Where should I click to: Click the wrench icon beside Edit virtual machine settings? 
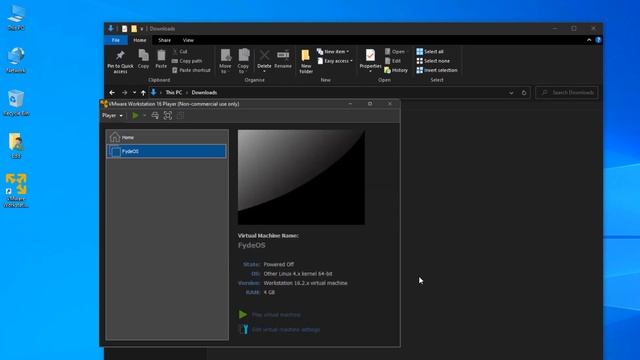(244, 329)
